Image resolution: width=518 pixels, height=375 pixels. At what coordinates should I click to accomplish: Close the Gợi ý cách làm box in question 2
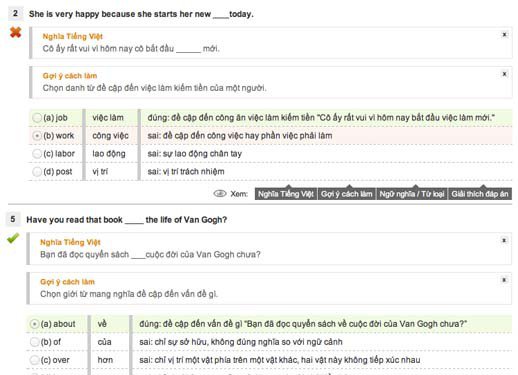(504, 74)
